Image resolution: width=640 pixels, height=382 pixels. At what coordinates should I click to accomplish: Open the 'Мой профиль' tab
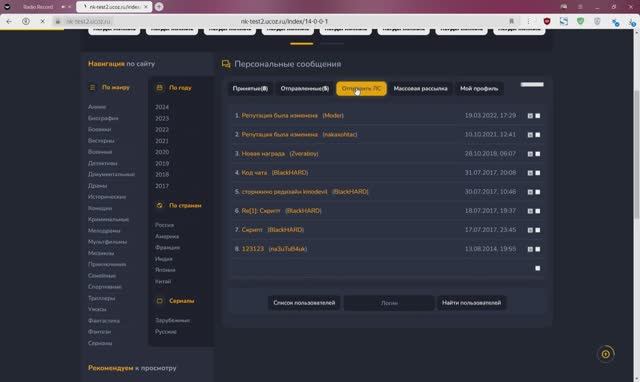479,89
